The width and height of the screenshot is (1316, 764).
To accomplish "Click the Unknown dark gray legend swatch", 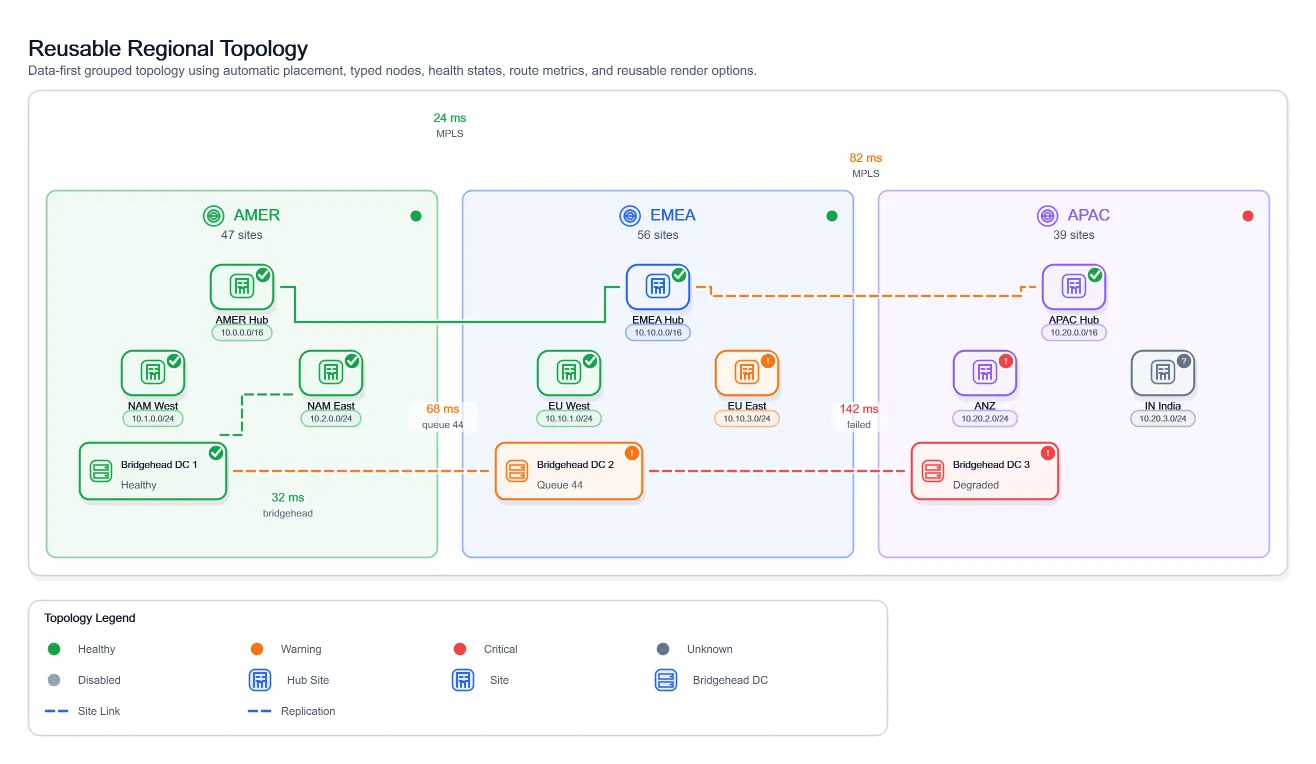I will coord(663,649).
